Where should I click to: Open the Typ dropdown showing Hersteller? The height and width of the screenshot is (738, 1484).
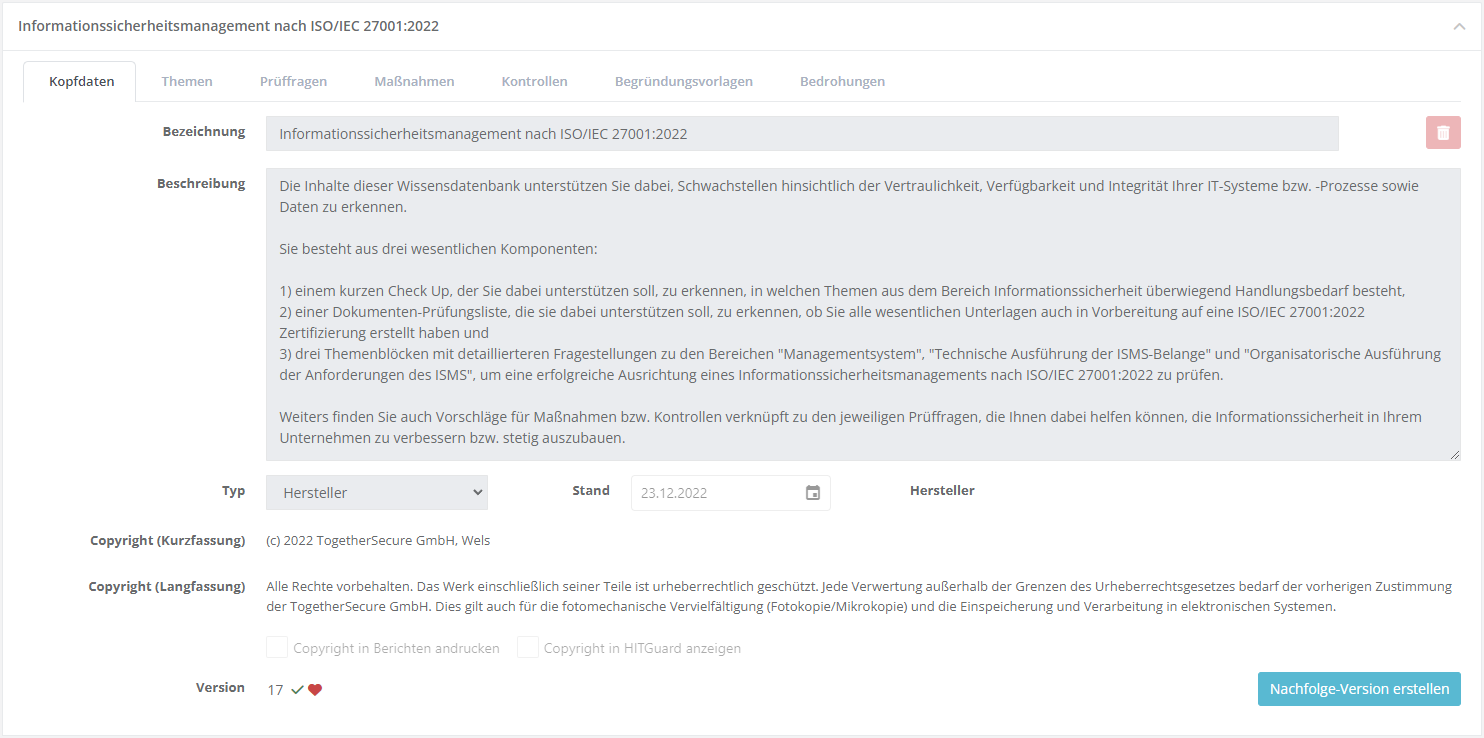[x=376, y=493]
